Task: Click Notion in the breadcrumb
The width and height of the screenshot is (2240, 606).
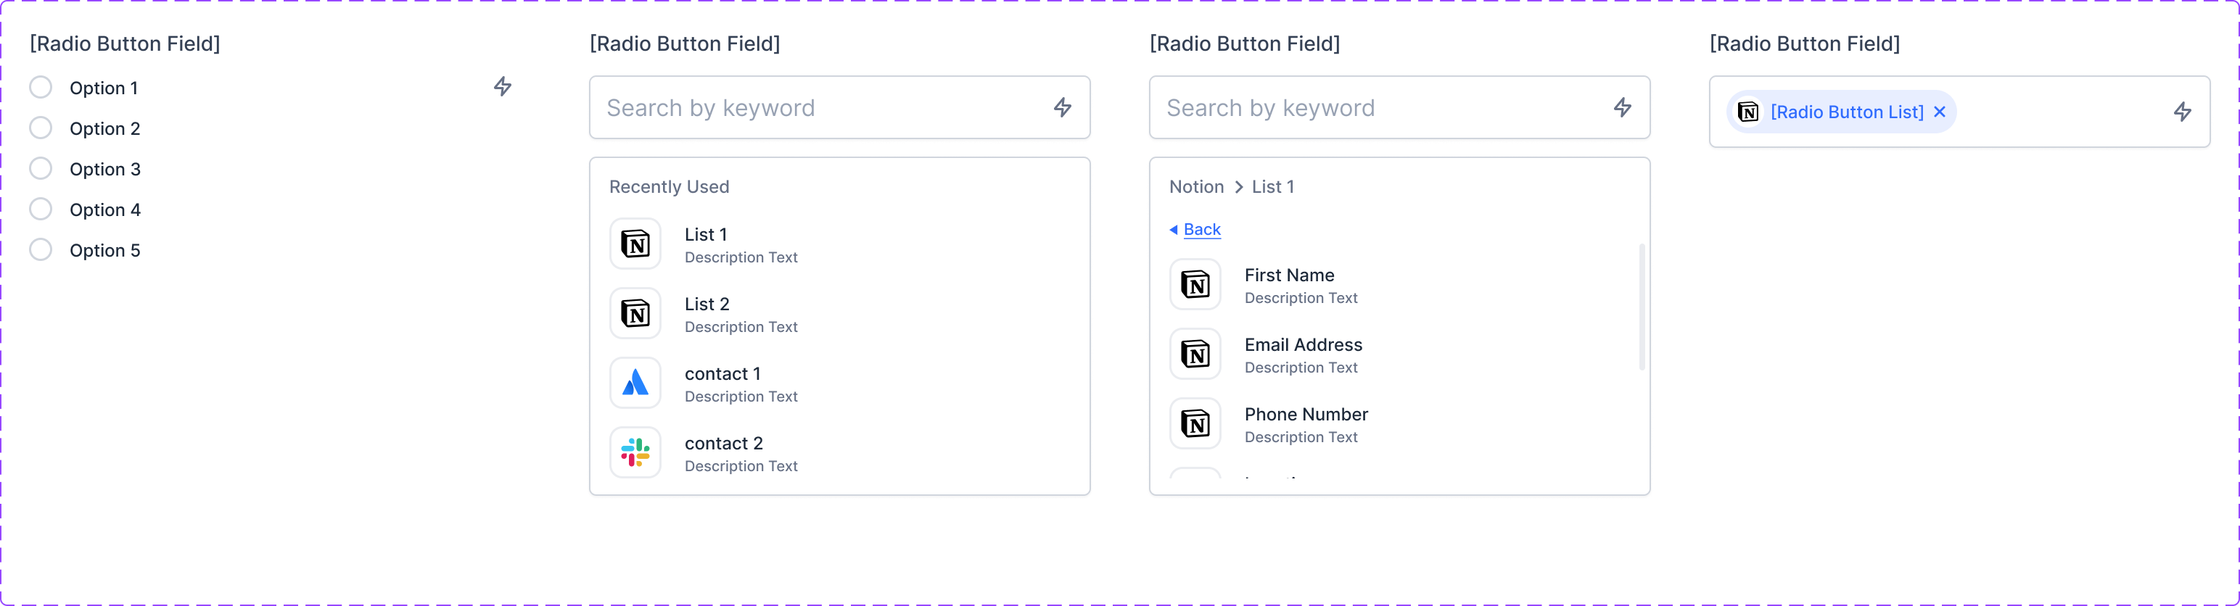Action: [x=1196, y=187]
